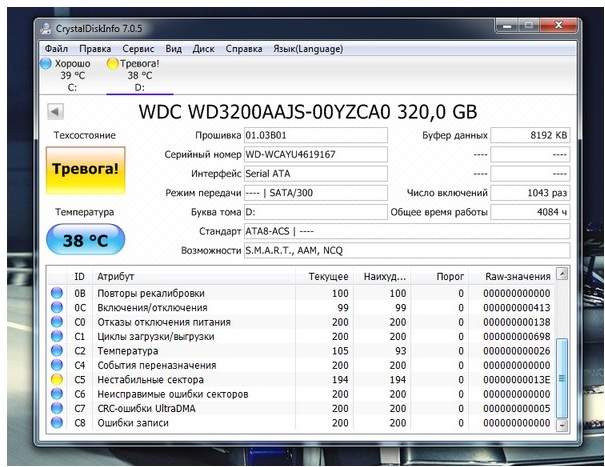Open the Вид menu

tap(174, 49)
